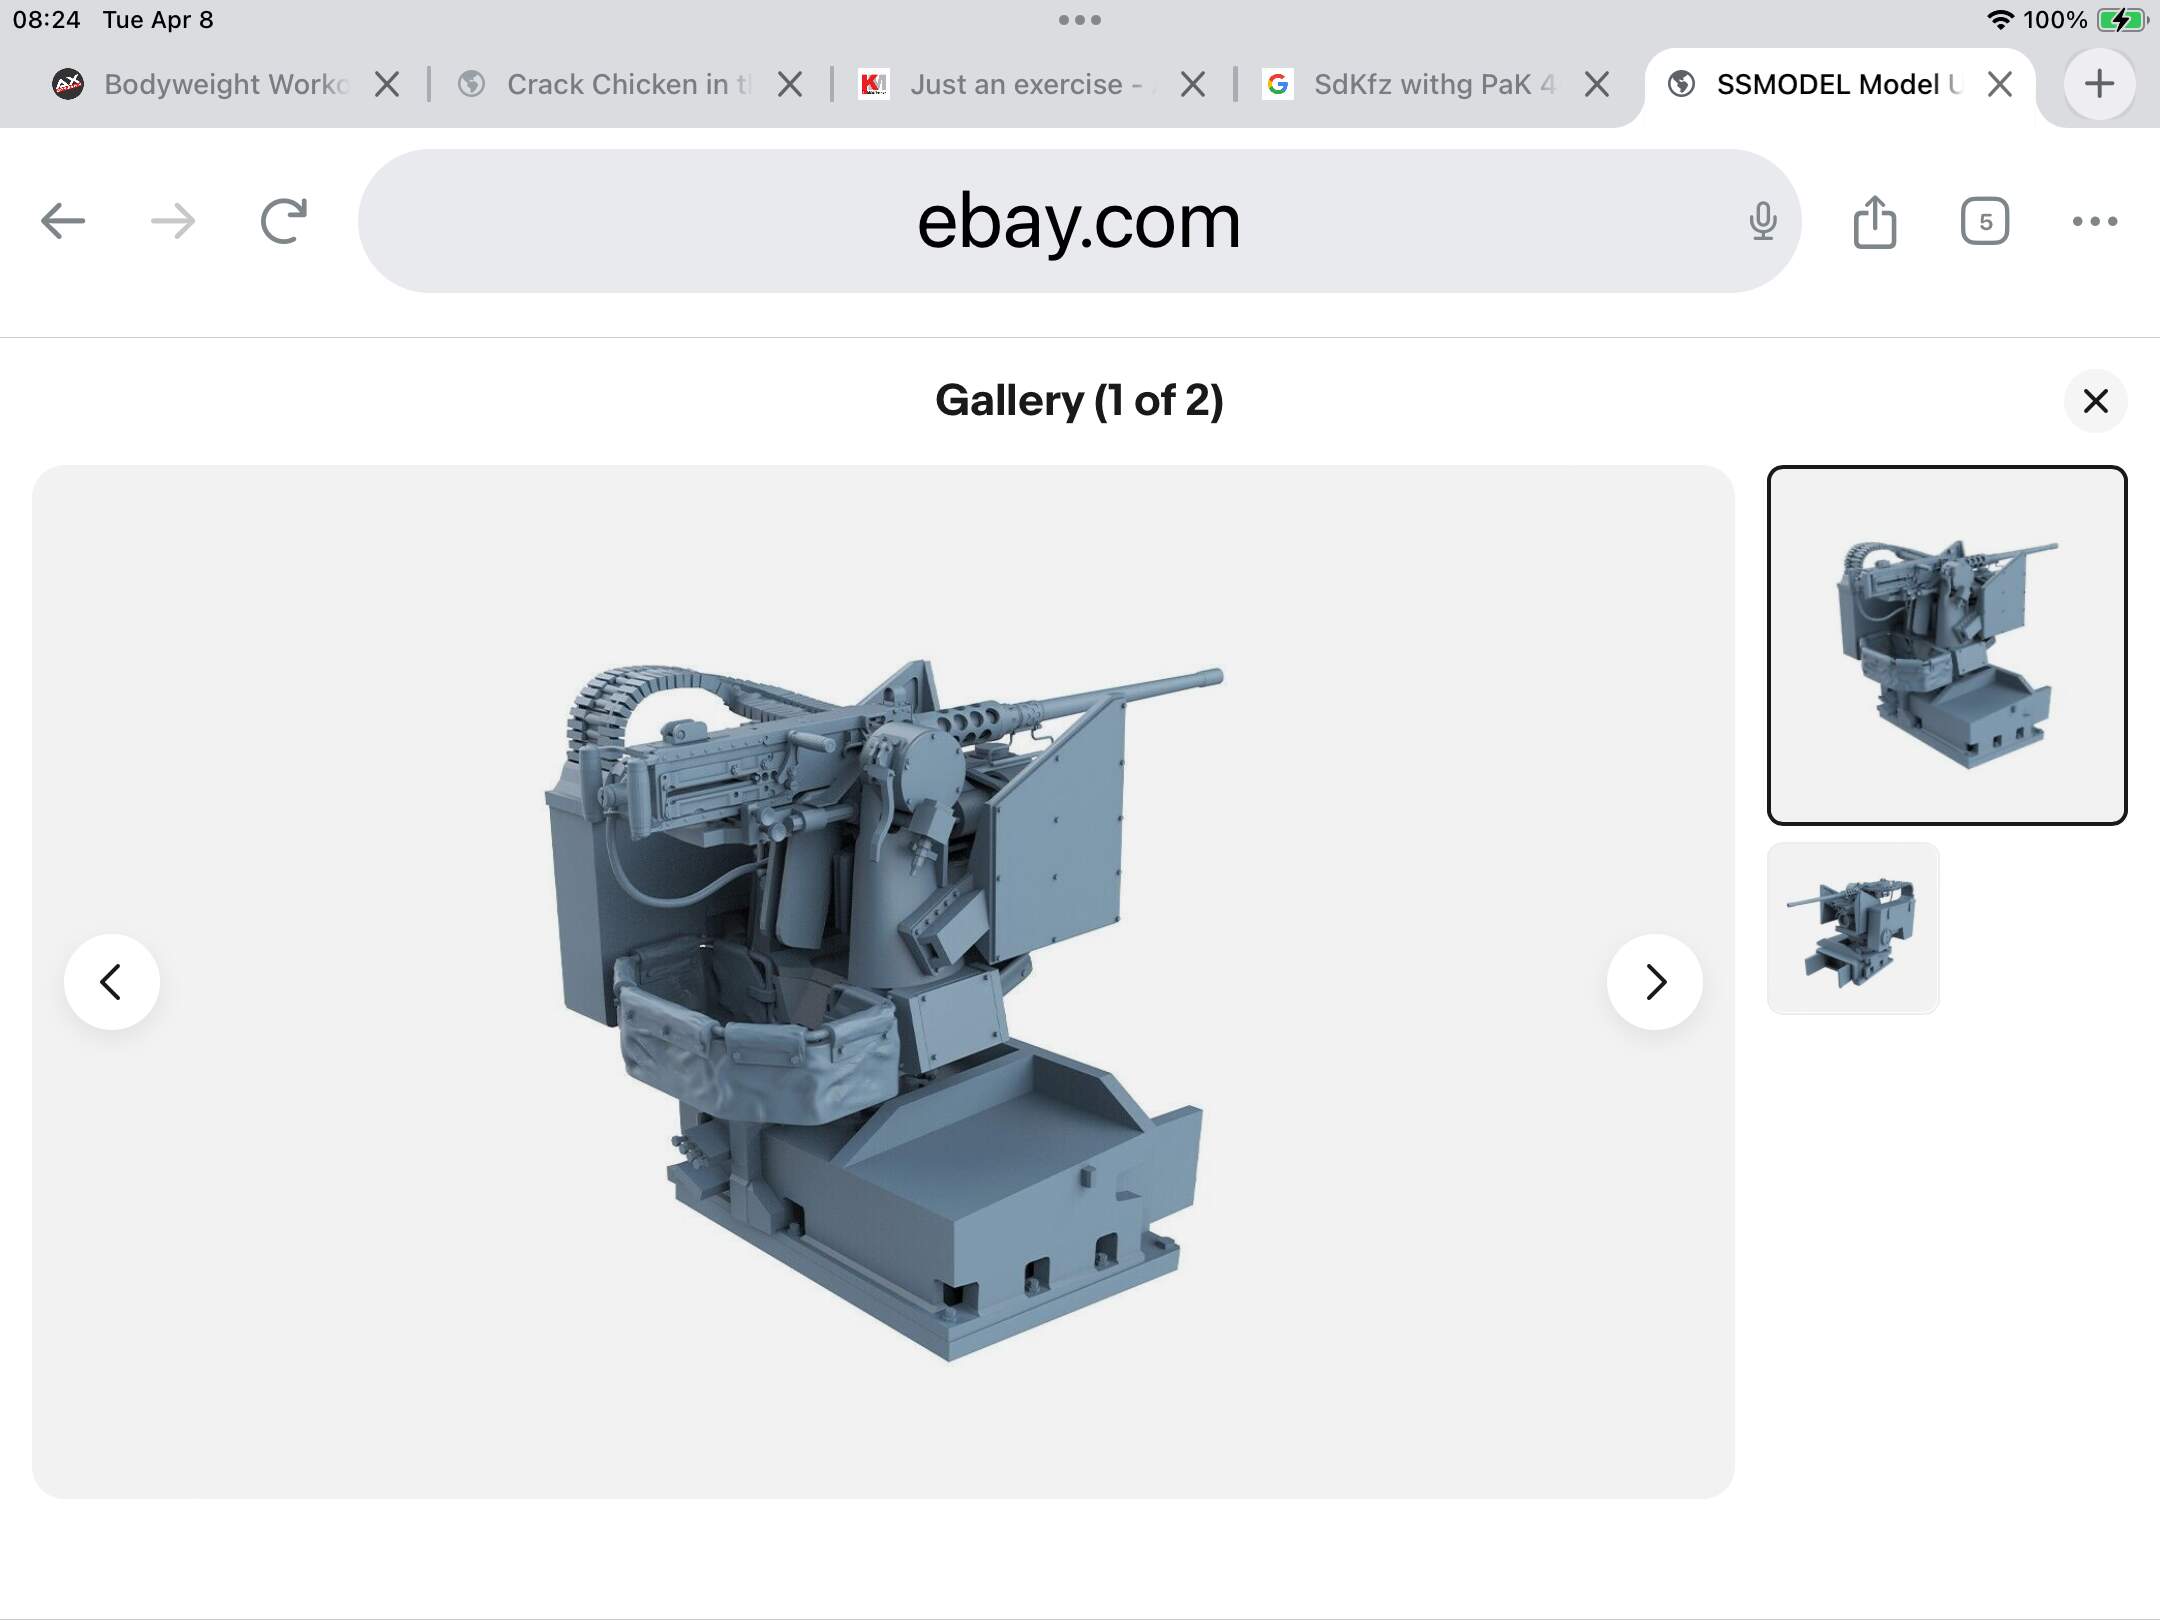
Task: Click the Gallery (1 of 2) heading
Action: point(1079,401)
